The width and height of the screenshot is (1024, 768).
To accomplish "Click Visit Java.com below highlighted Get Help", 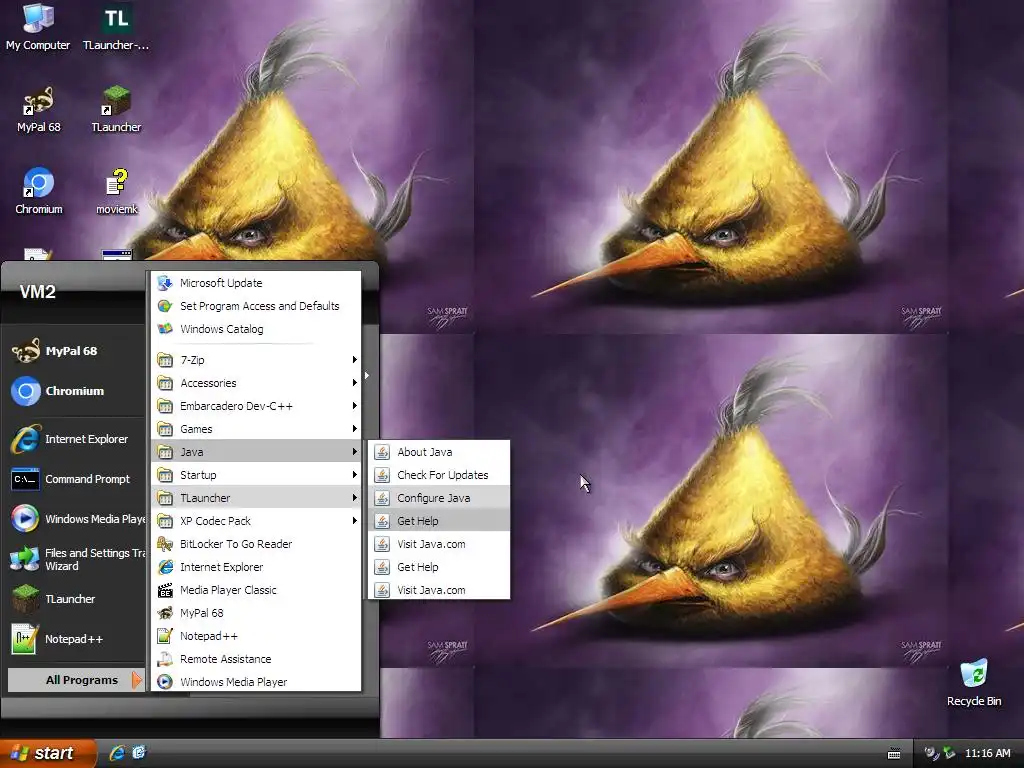I will pos(440,544).
